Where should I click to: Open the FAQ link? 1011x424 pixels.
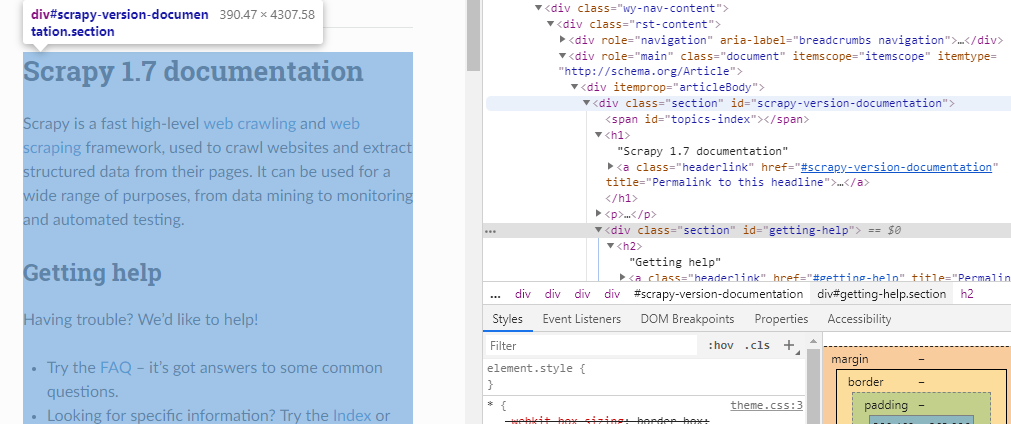(x=115, y=368)
